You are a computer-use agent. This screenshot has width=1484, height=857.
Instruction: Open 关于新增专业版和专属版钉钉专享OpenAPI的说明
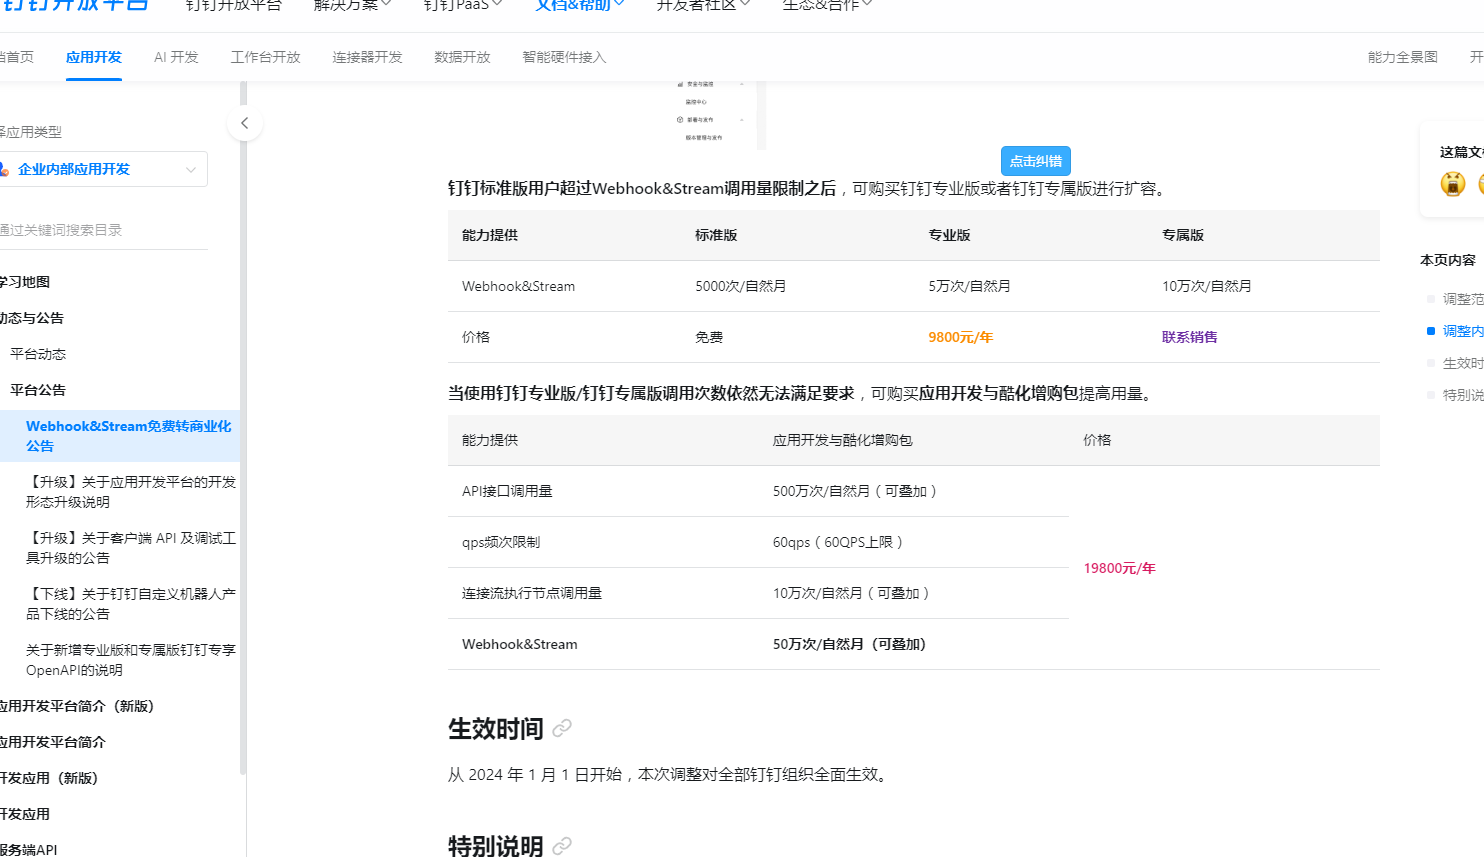point(131,660)
